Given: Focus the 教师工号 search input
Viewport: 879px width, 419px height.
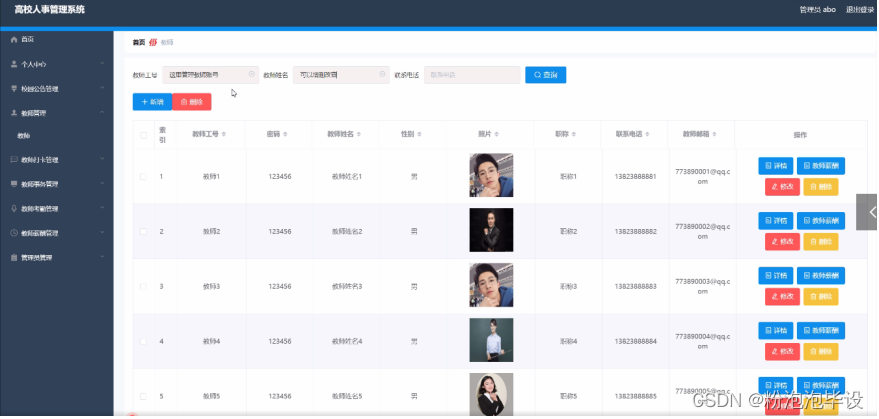Looking at the screenshot, I should pyautogui.click(x=211, y=75).
